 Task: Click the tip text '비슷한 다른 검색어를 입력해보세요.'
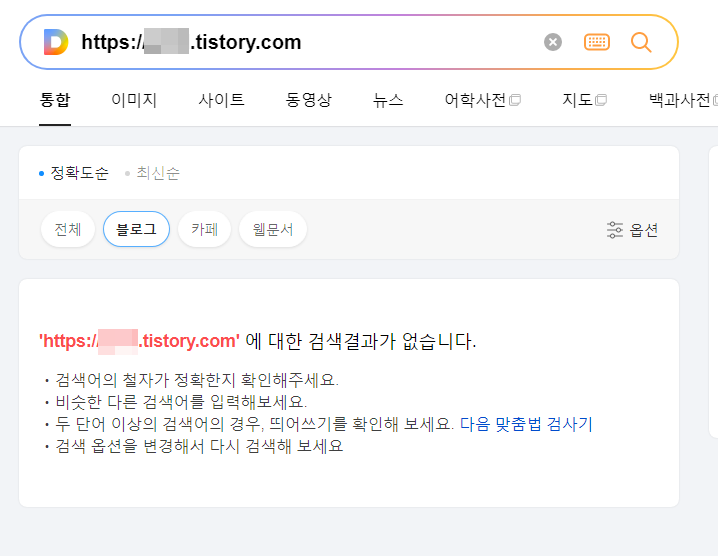[181, 402]
